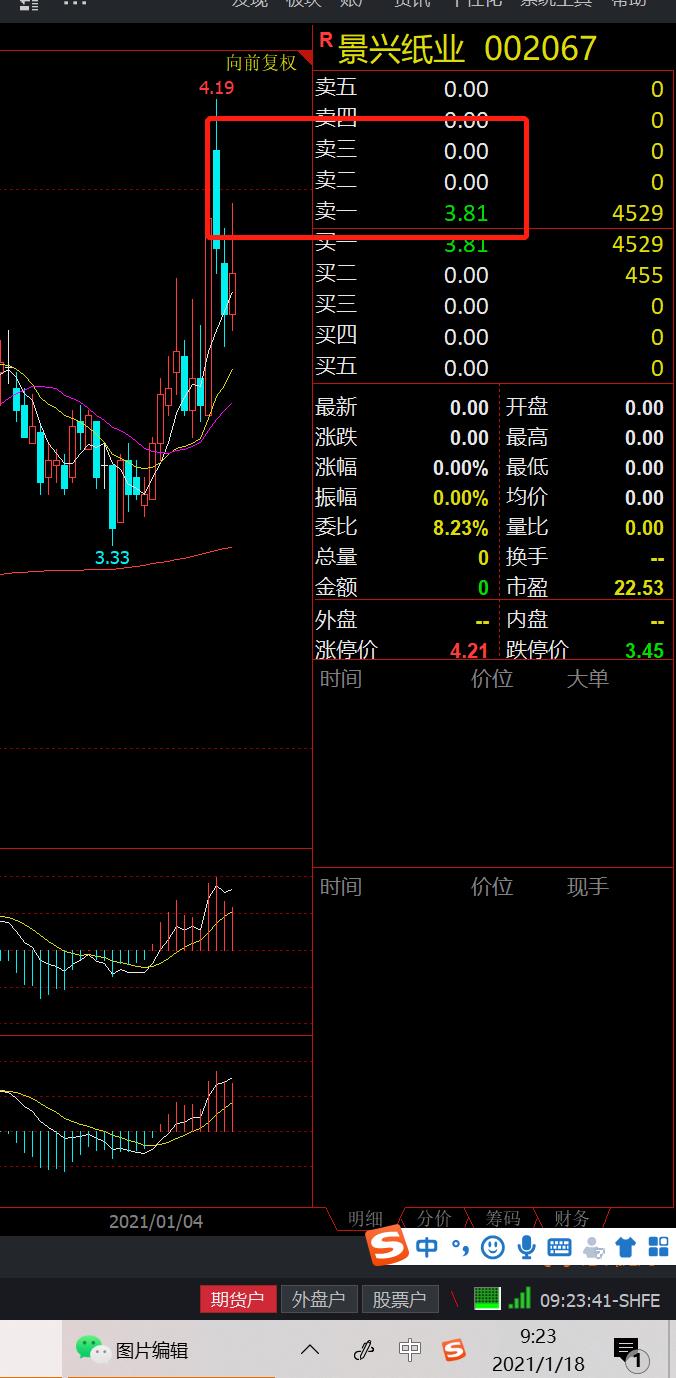Switch to the 财务 tab
Screen dimensions: 676x1378
pyautogui.click(x=572, y=1219)
